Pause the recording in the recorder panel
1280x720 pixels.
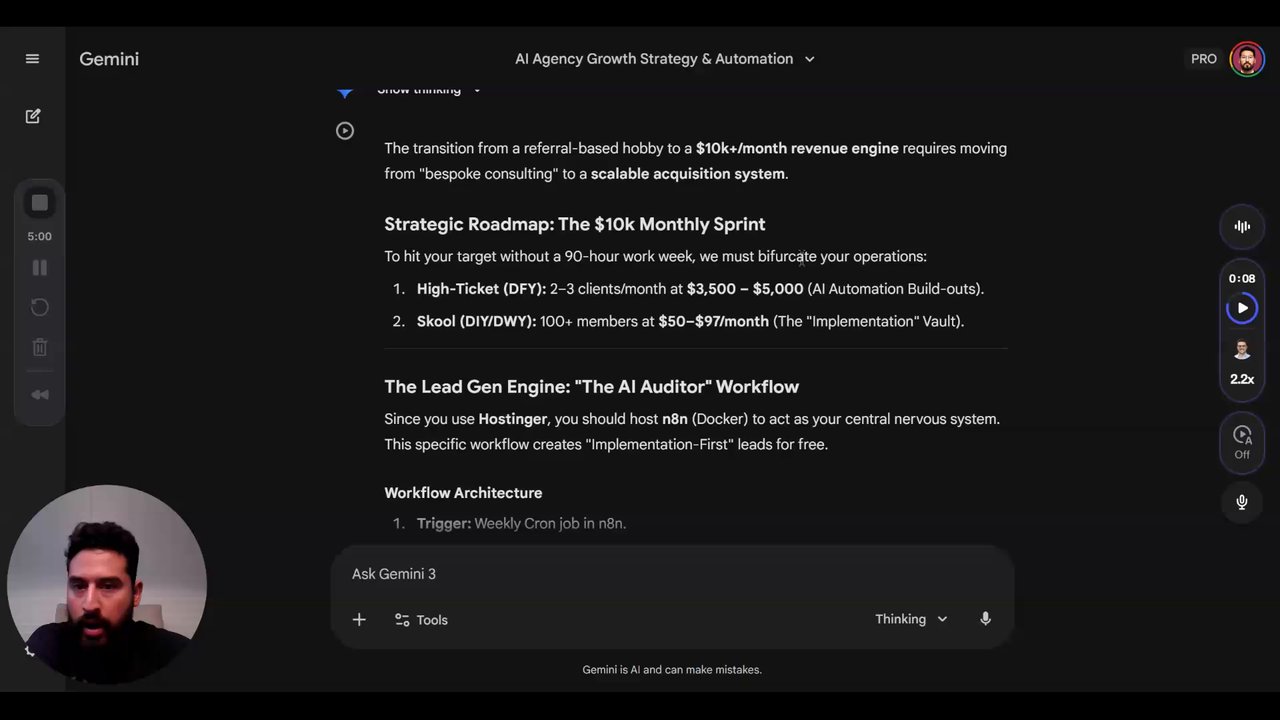(40, 268)
